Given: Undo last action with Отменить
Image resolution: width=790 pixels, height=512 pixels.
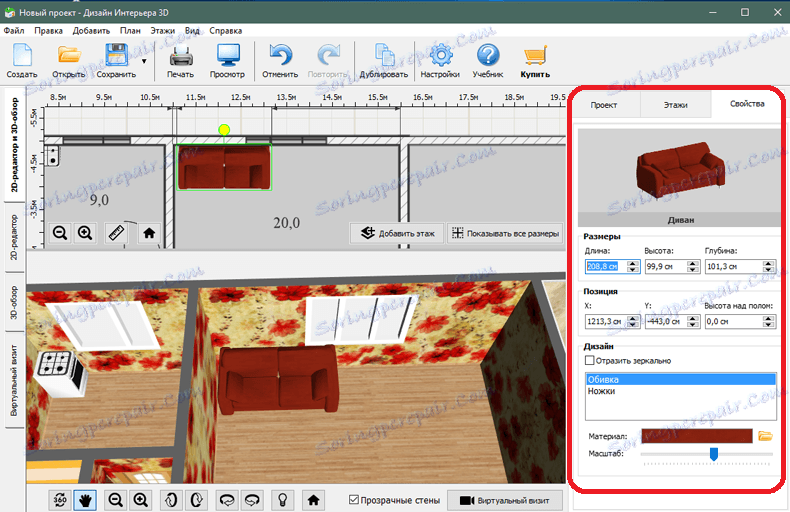Looking at the screenshot, I should [280, 60].
